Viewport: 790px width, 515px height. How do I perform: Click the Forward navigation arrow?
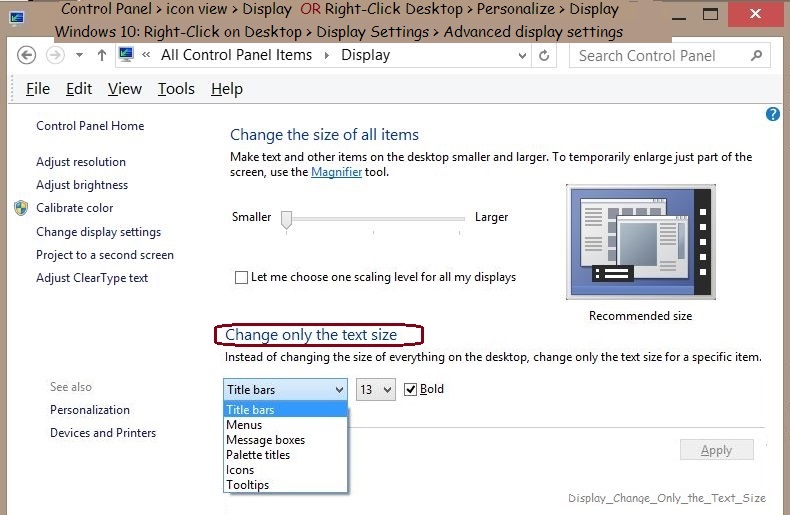[55, 55]
